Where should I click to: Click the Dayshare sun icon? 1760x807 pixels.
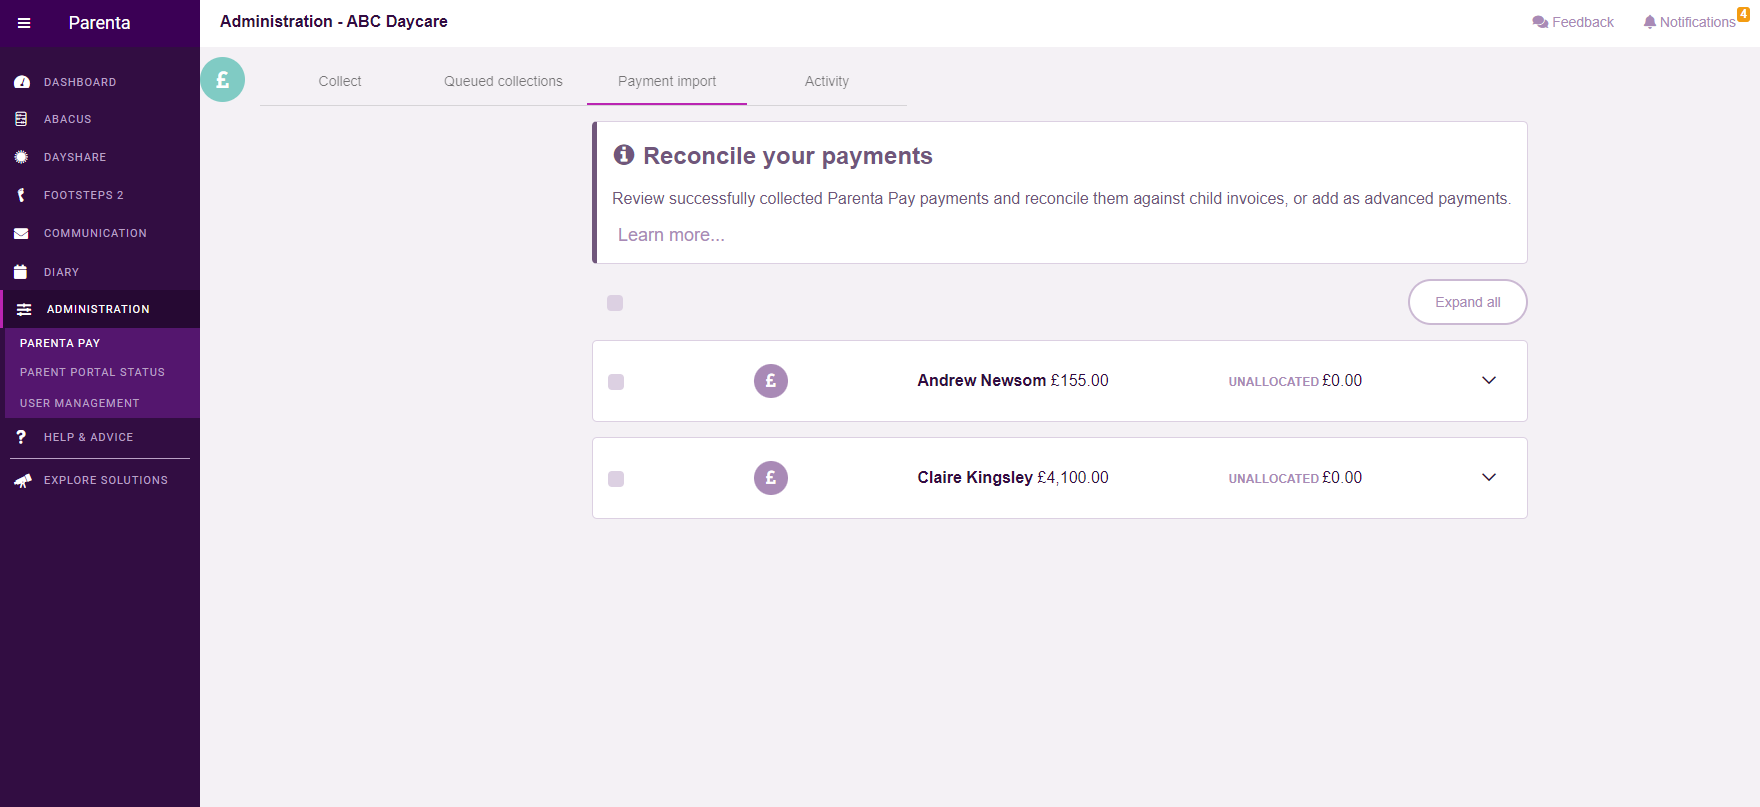coord(21,157)
